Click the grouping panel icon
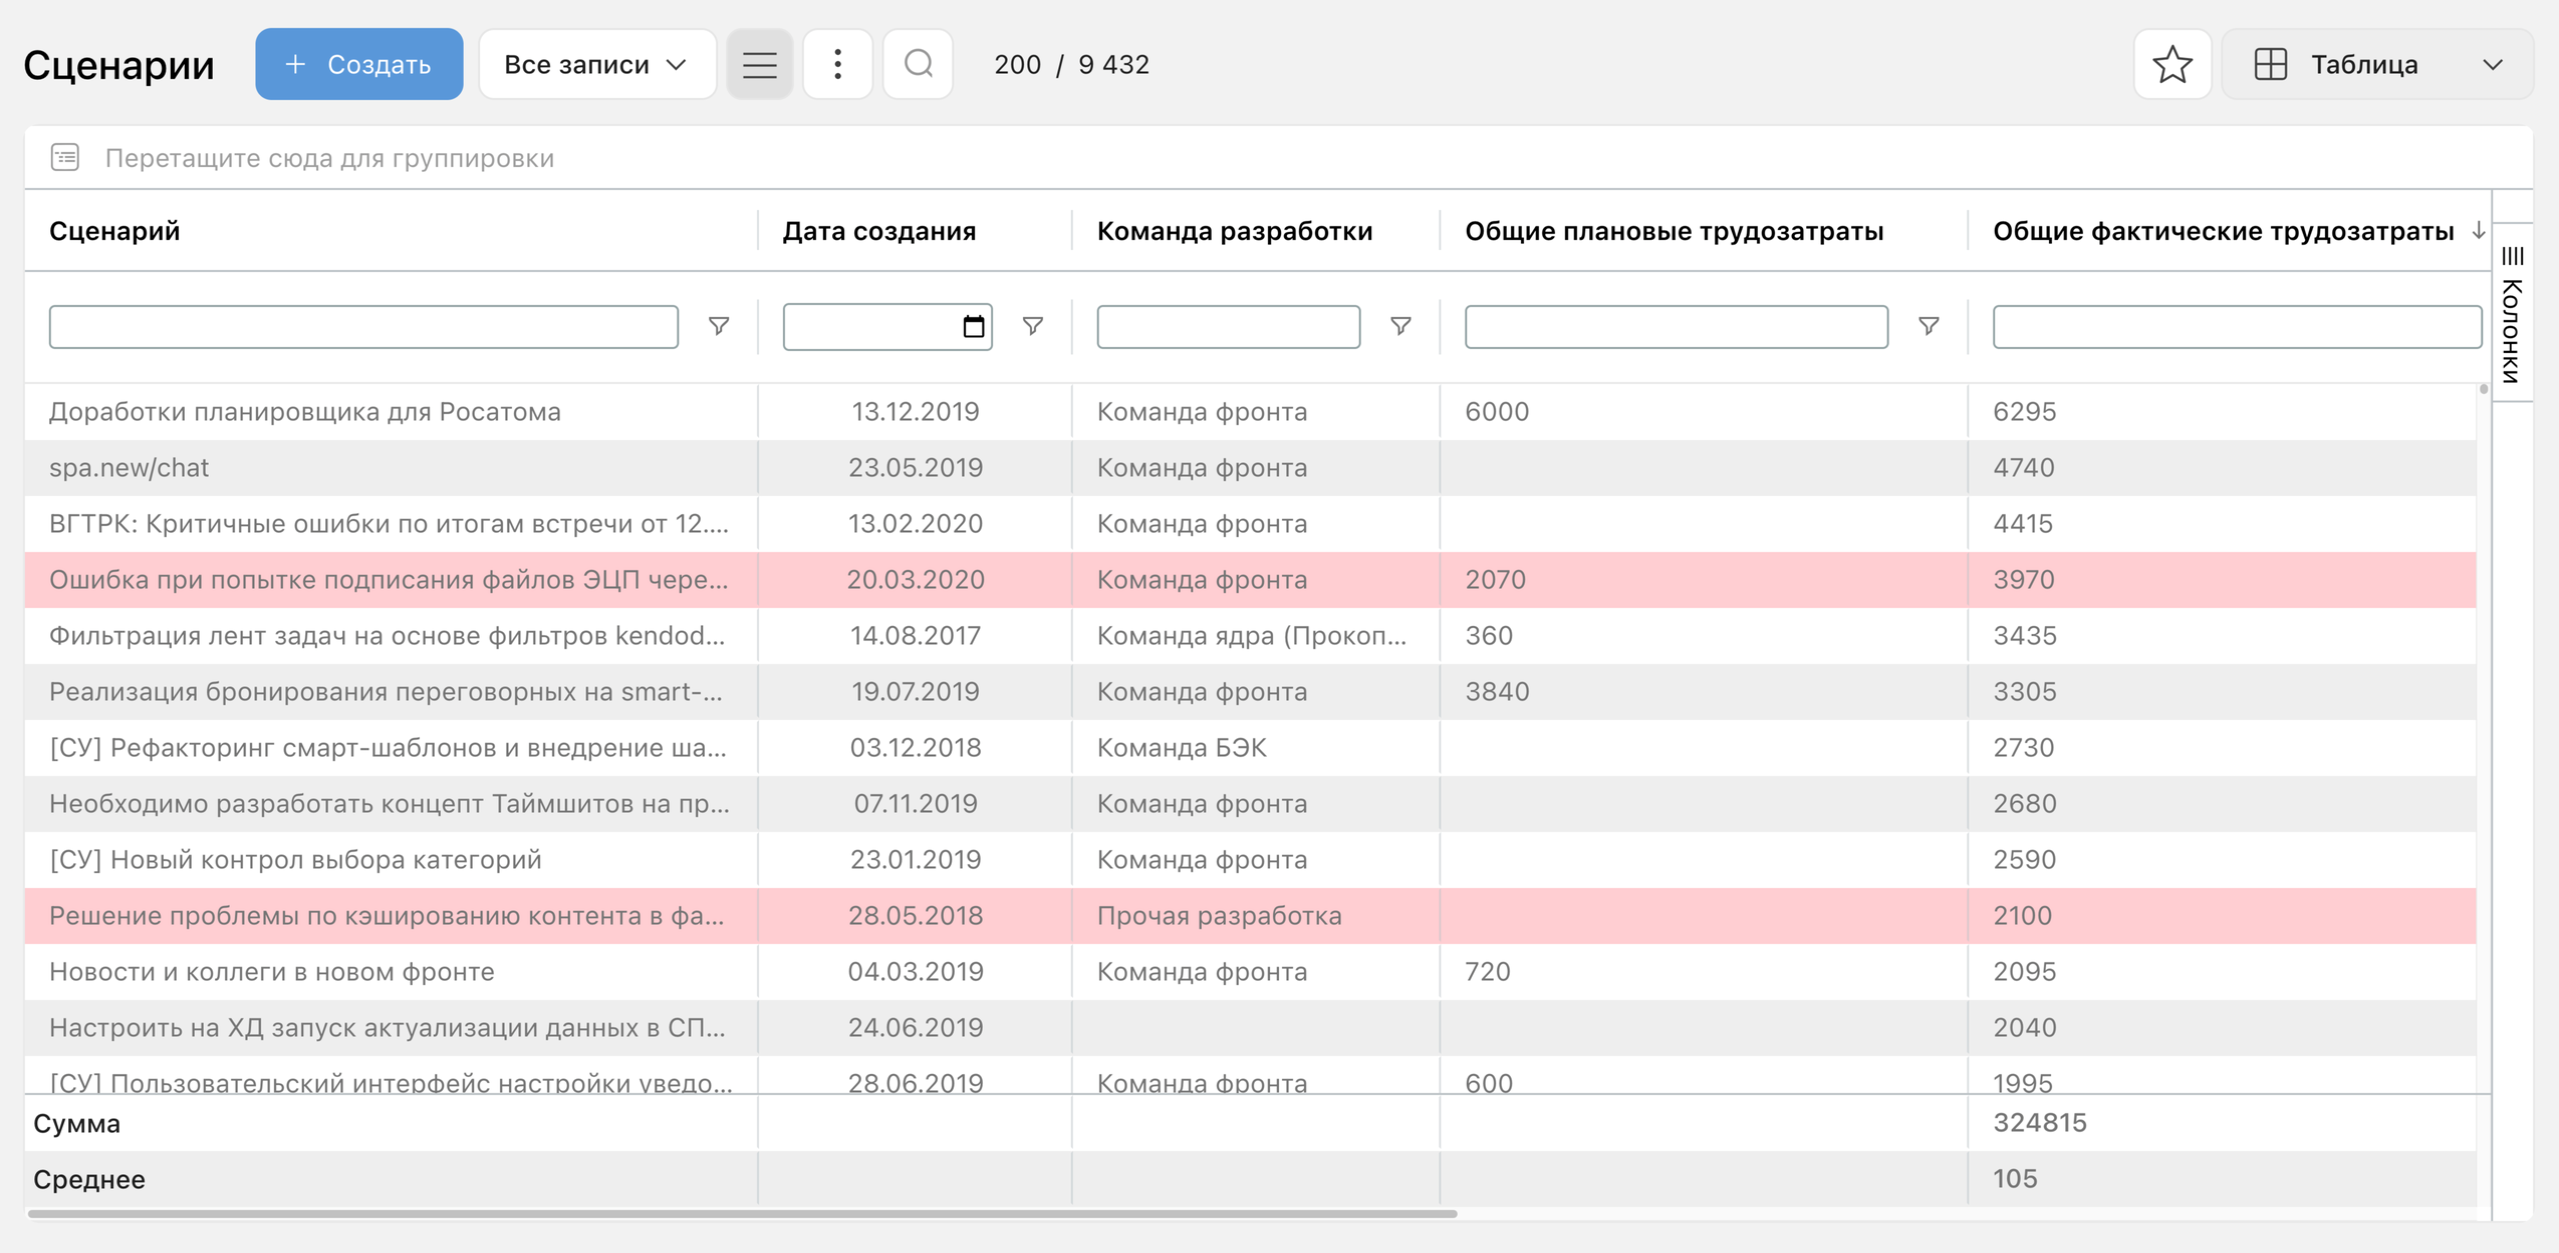Screen dimensions: 2559x1253 click(x=65, y=157)
